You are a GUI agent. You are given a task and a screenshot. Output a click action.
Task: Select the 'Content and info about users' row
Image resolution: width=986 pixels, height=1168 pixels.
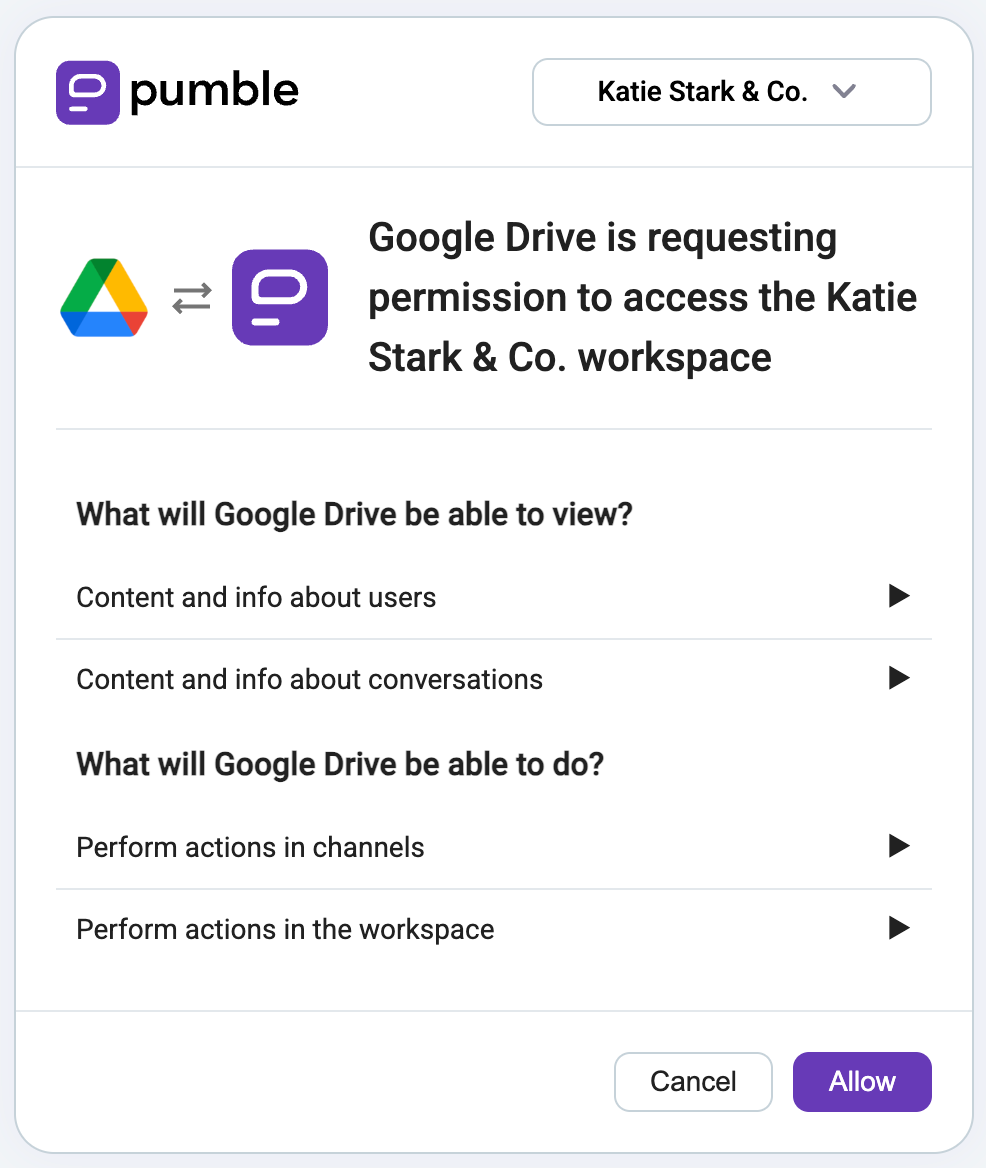256,596
